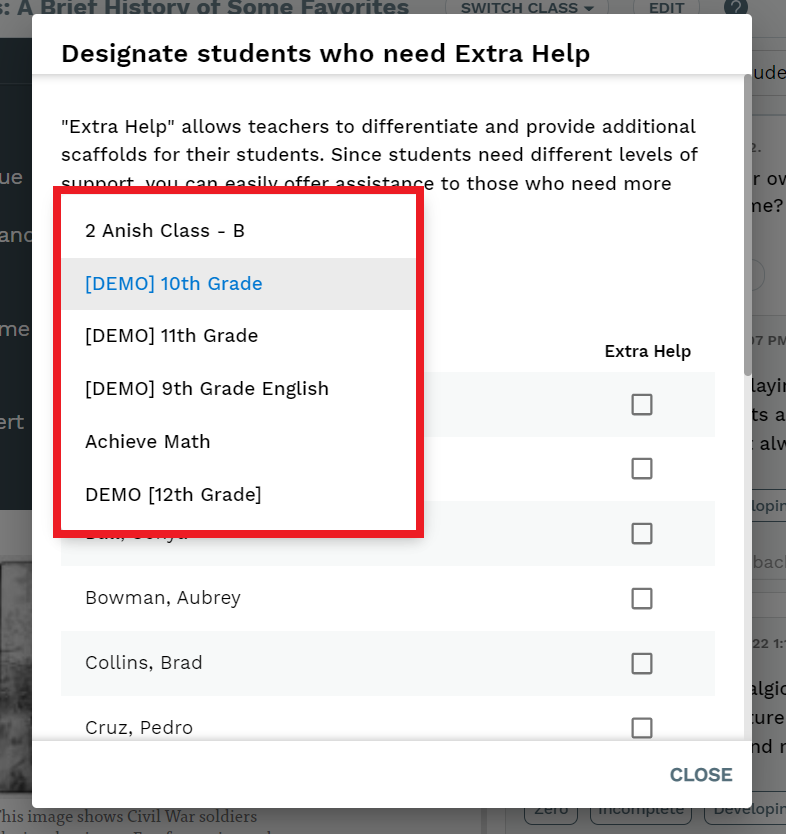Viewport: 786px width, 834px height.
Task: Select Achieve Math class option
Action: [x=238, y=441]
